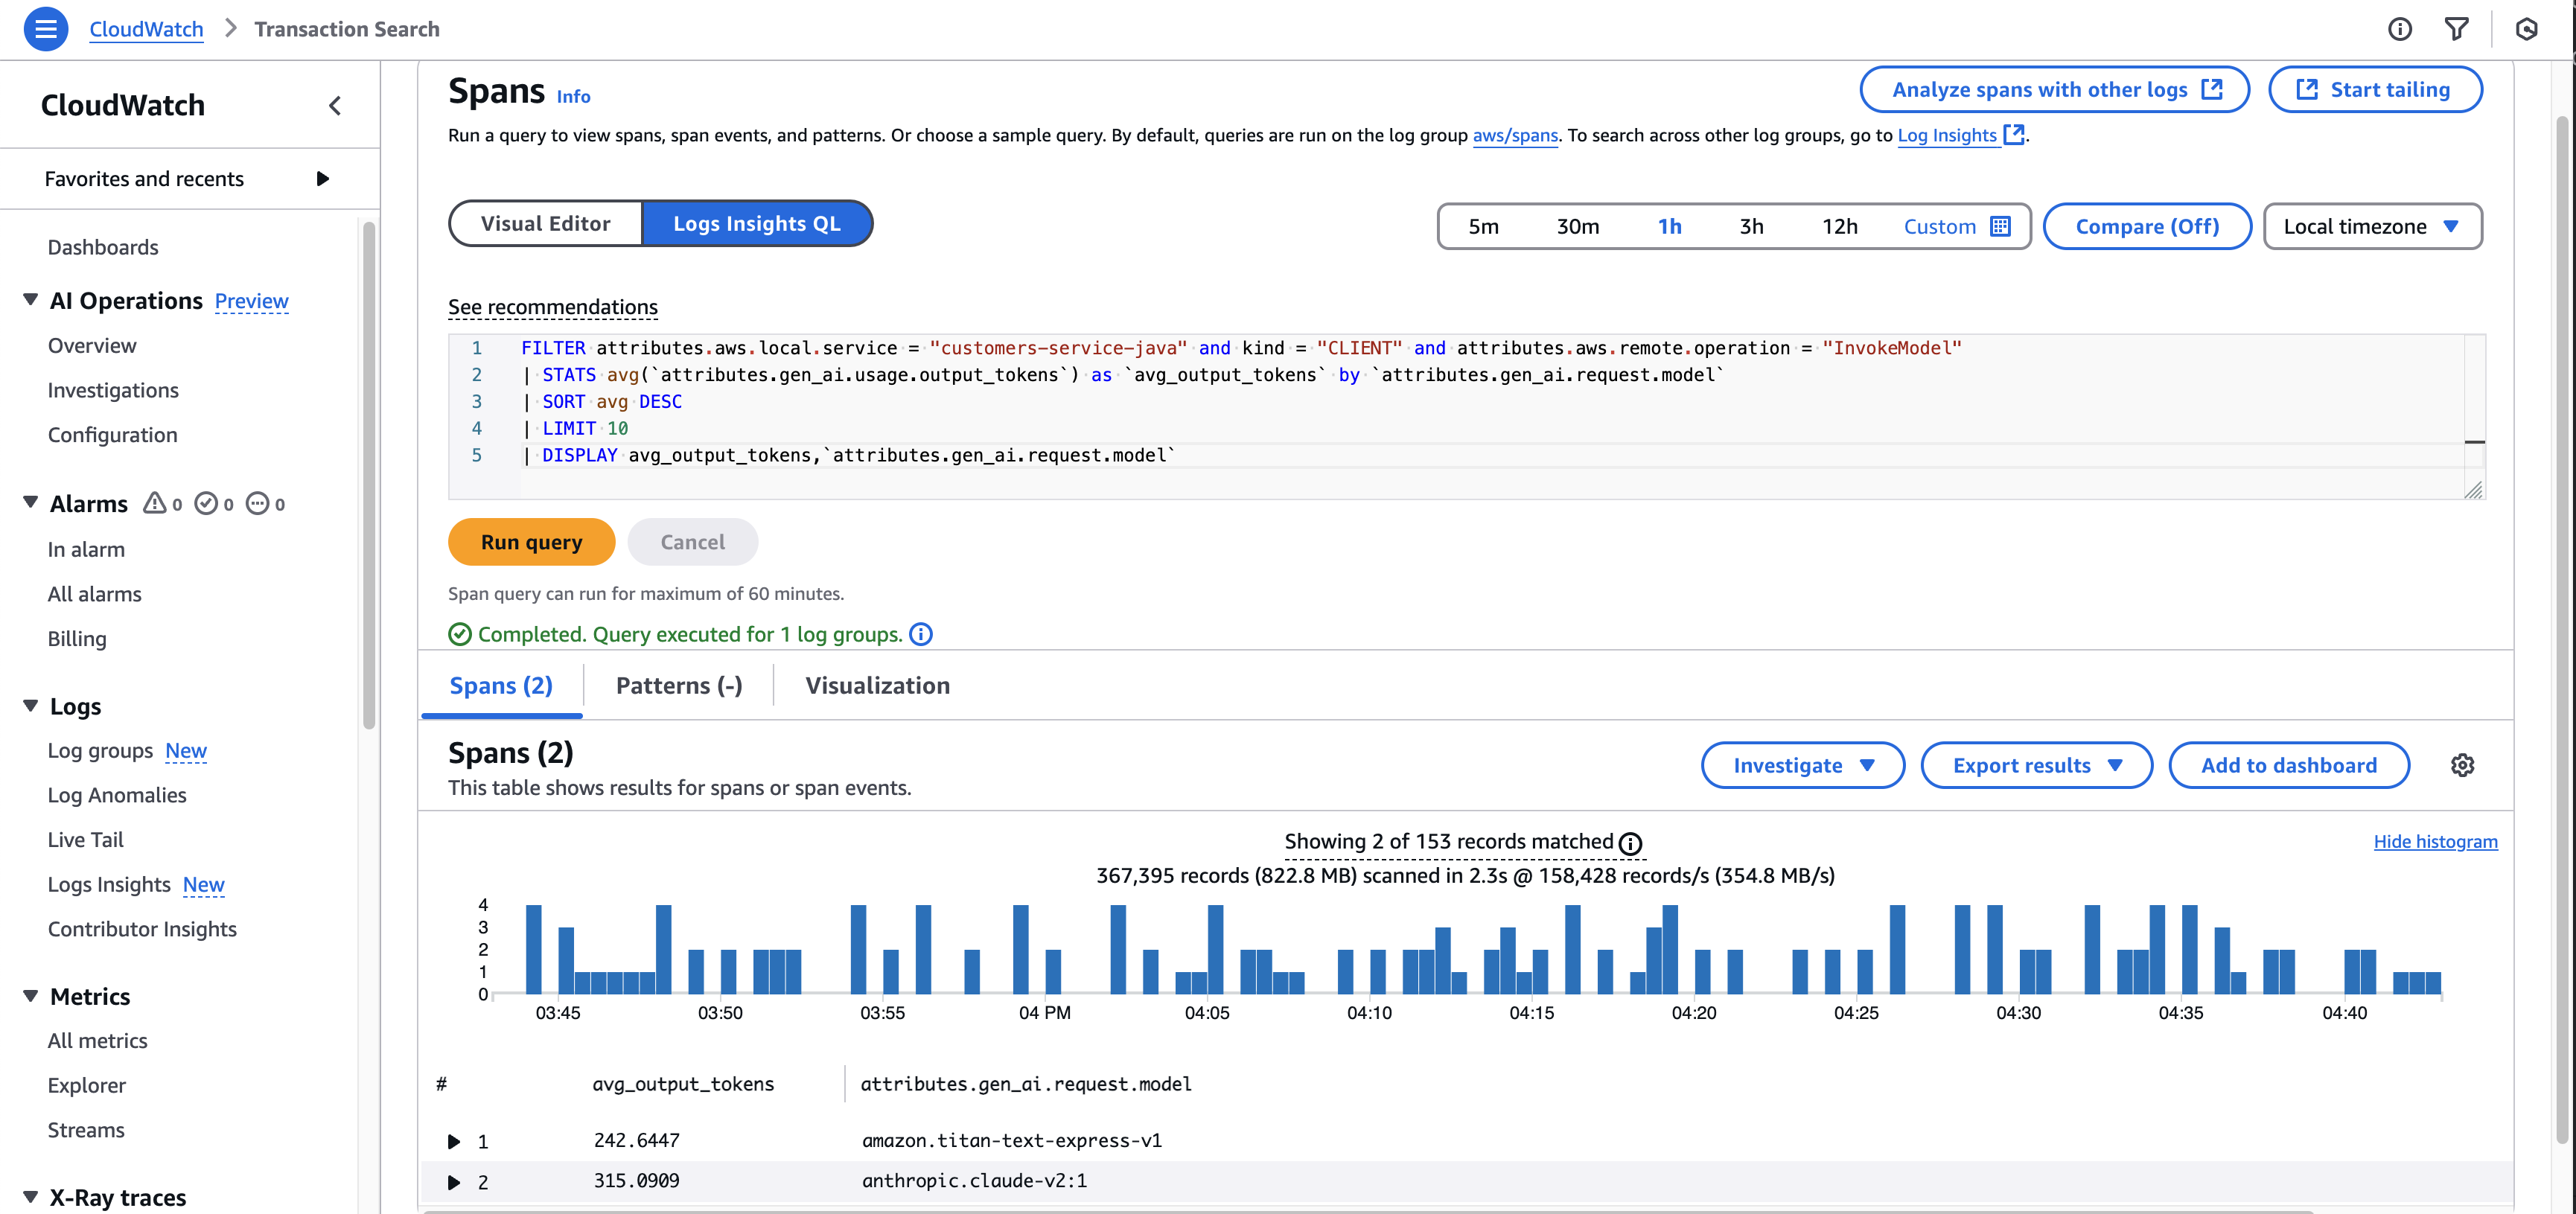Open the filter icon in the top bar
Screen dimensions: 2576x1214
pos(2458,29)
